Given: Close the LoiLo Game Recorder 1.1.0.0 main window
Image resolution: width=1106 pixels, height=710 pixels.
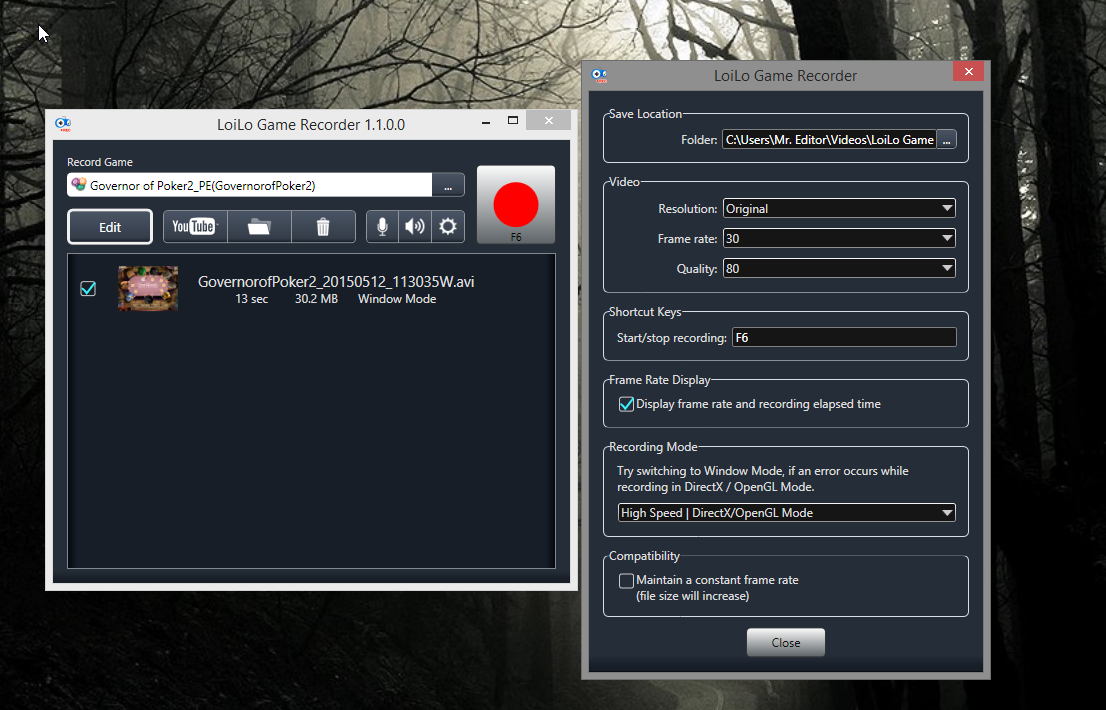Looking at the screenshot, I should tap(549, 121).
